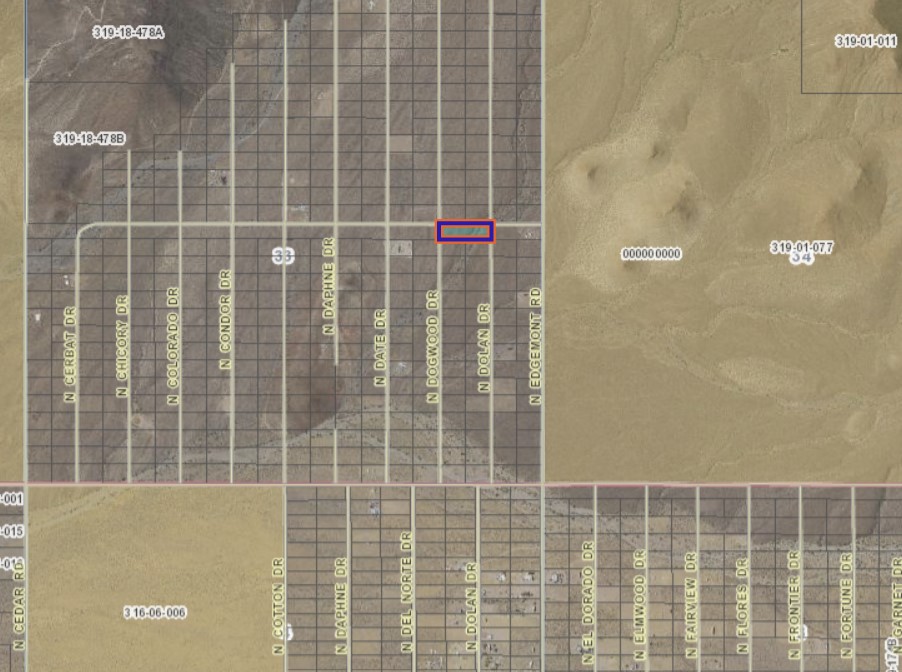This screenshot has width=902, height=672.
Task: Select the N Chicory Dr label
Action: pyautogui.click(x=122, y=346)
